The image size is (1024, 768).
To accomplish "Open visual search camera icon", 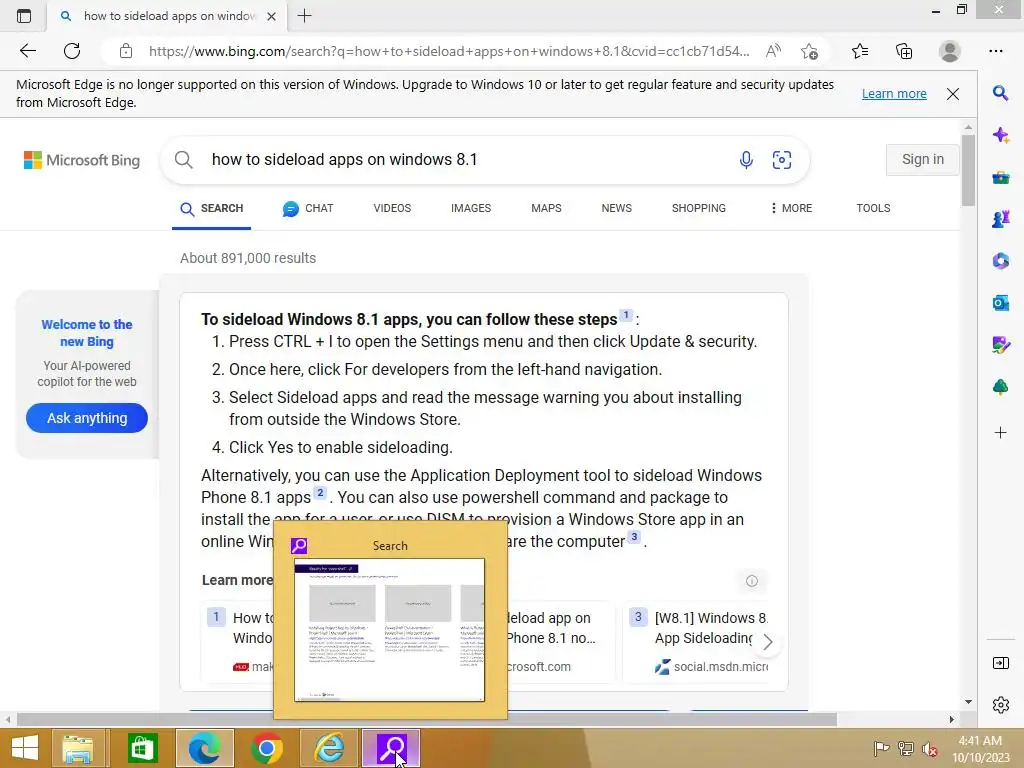I will [x=782, y=159].
